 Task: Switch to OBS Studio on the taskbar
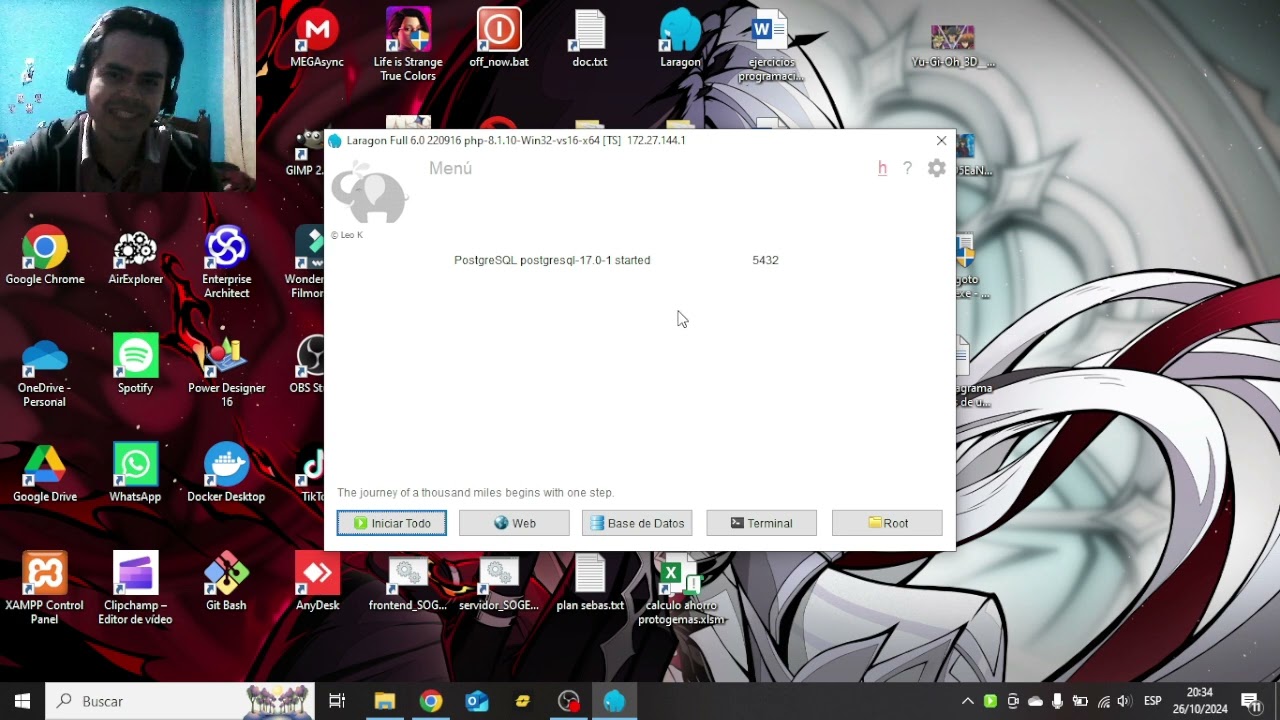click(x=569, y=701)
